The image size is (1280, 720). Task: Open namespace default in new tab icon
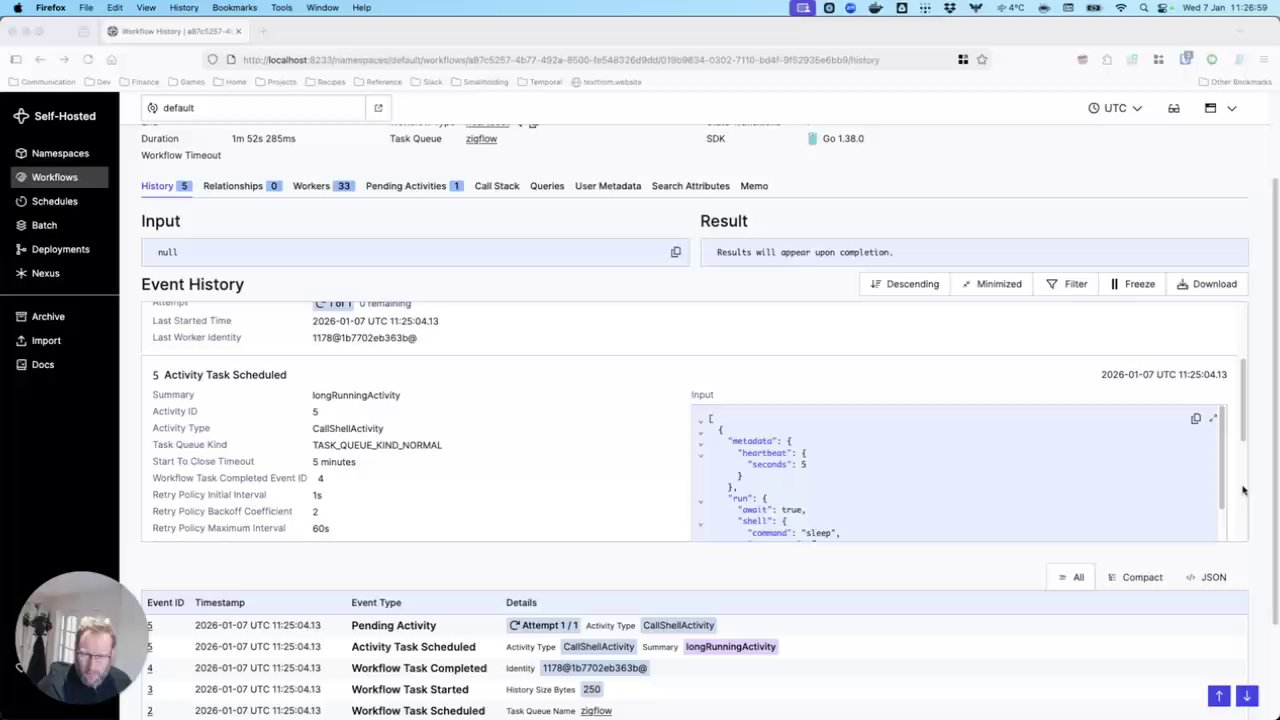(x=378, y=108)
